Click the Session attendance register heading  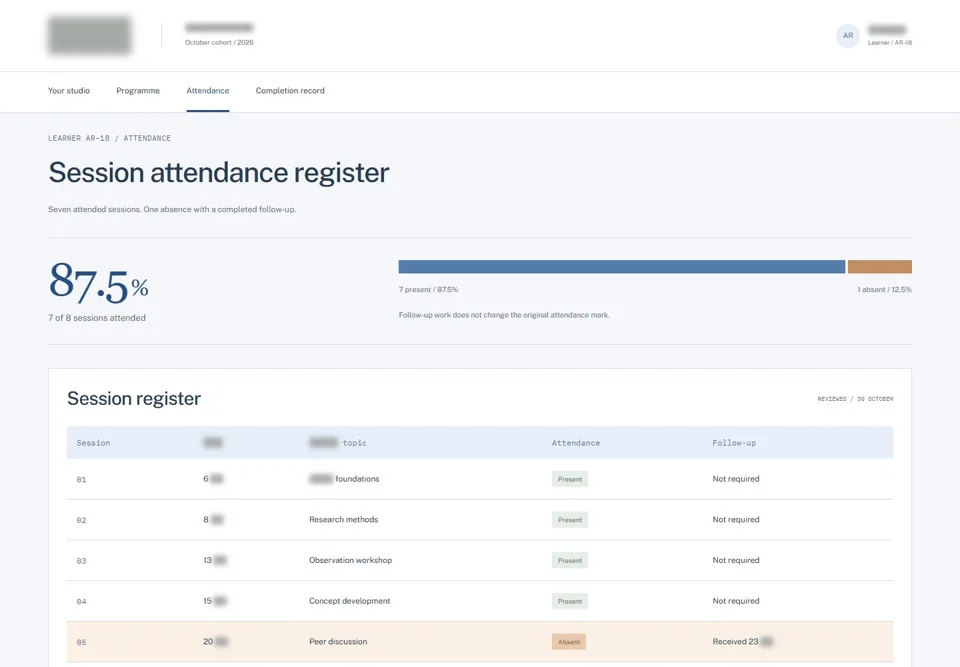219,173
